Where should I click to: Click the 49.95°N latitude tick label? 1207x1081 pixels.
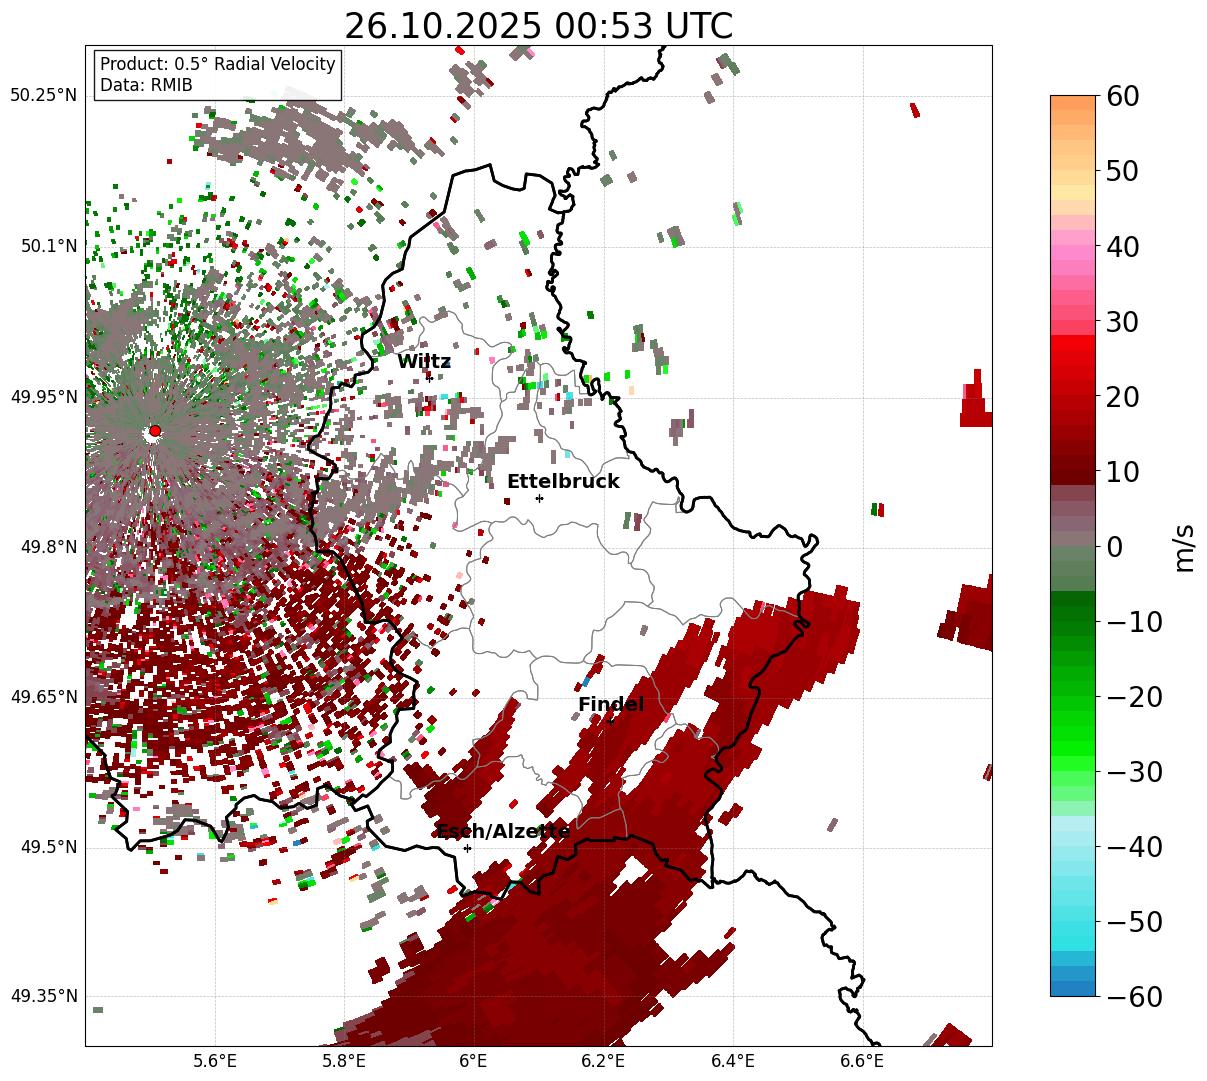43,397
